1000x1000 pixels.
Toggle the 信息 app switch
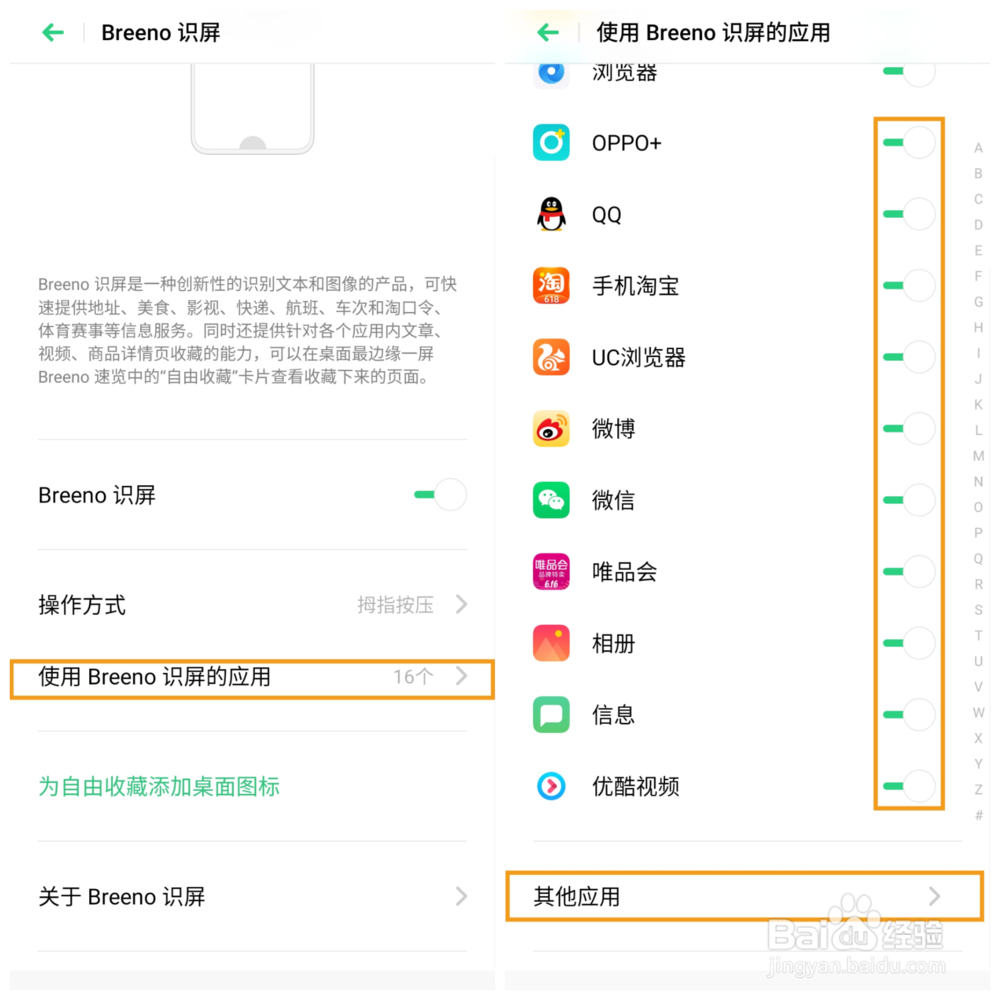(x=909, y=714)
